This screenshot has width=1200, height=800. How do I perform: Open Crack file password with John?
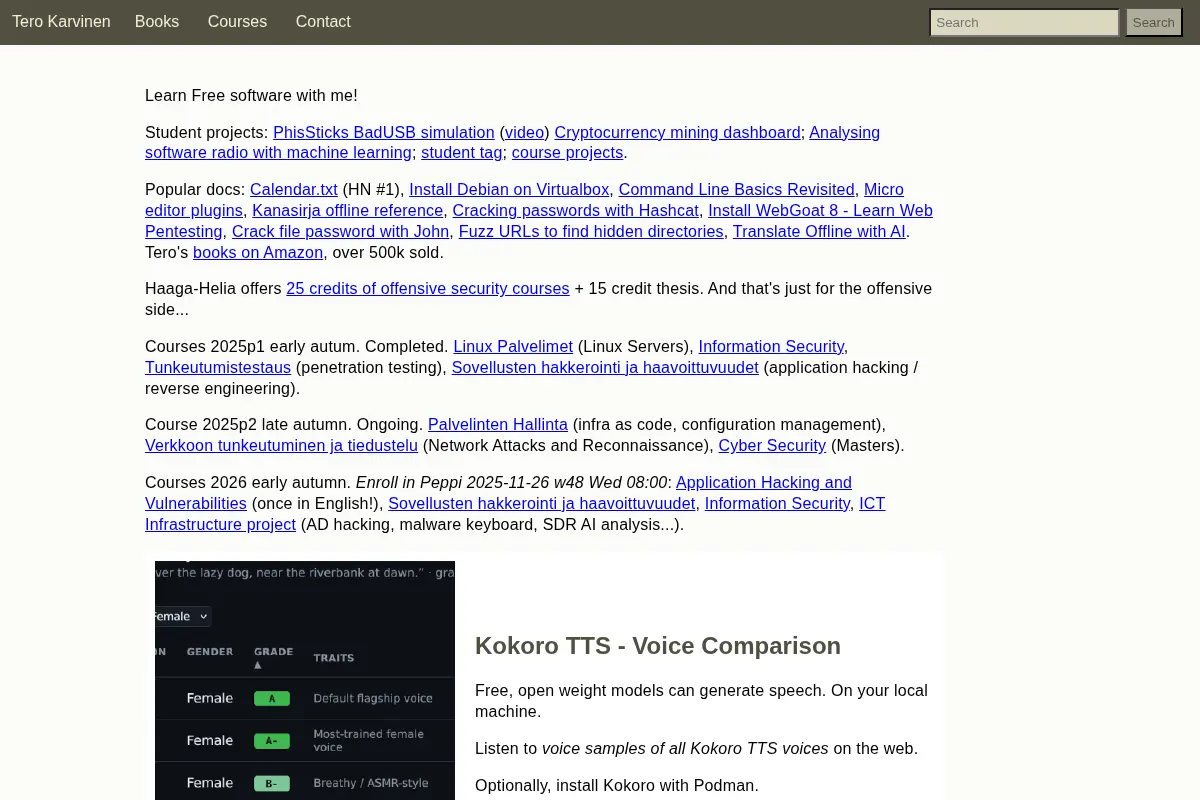[341, 231]
